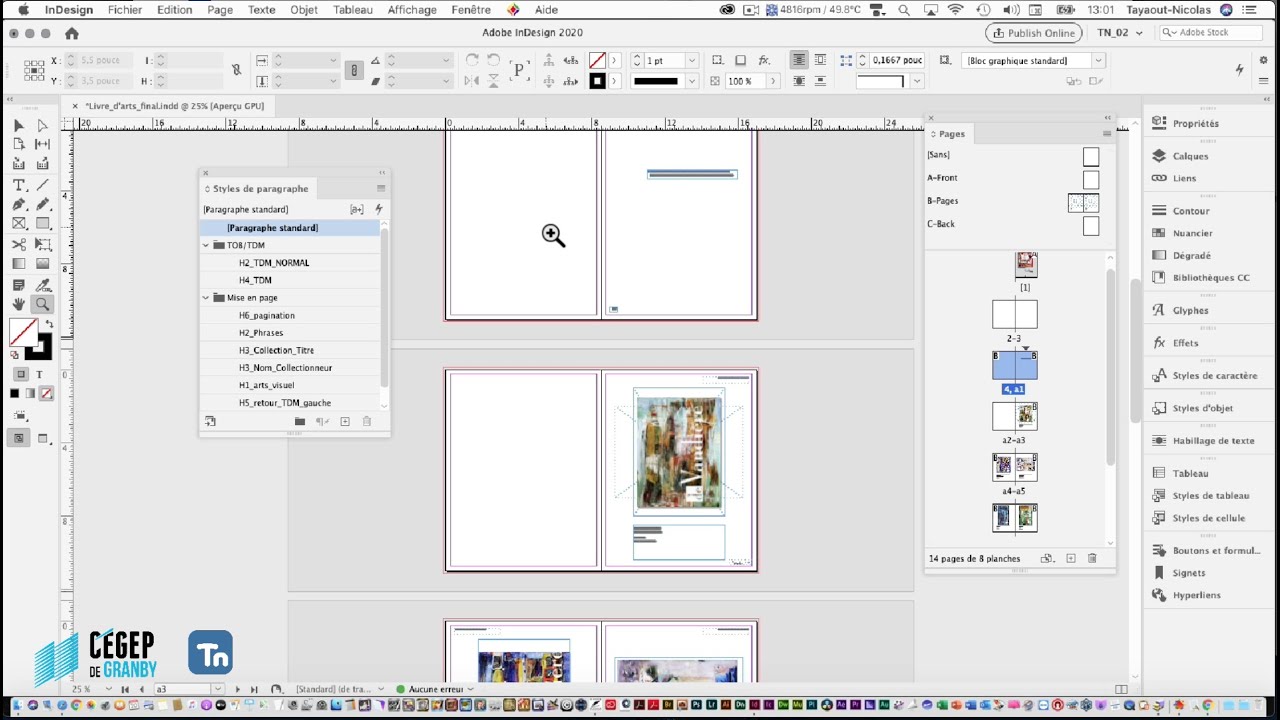The width and height of the screenshot is (1280, 720).
Task: Select the Scissors tool
Action: click(18, 245)
